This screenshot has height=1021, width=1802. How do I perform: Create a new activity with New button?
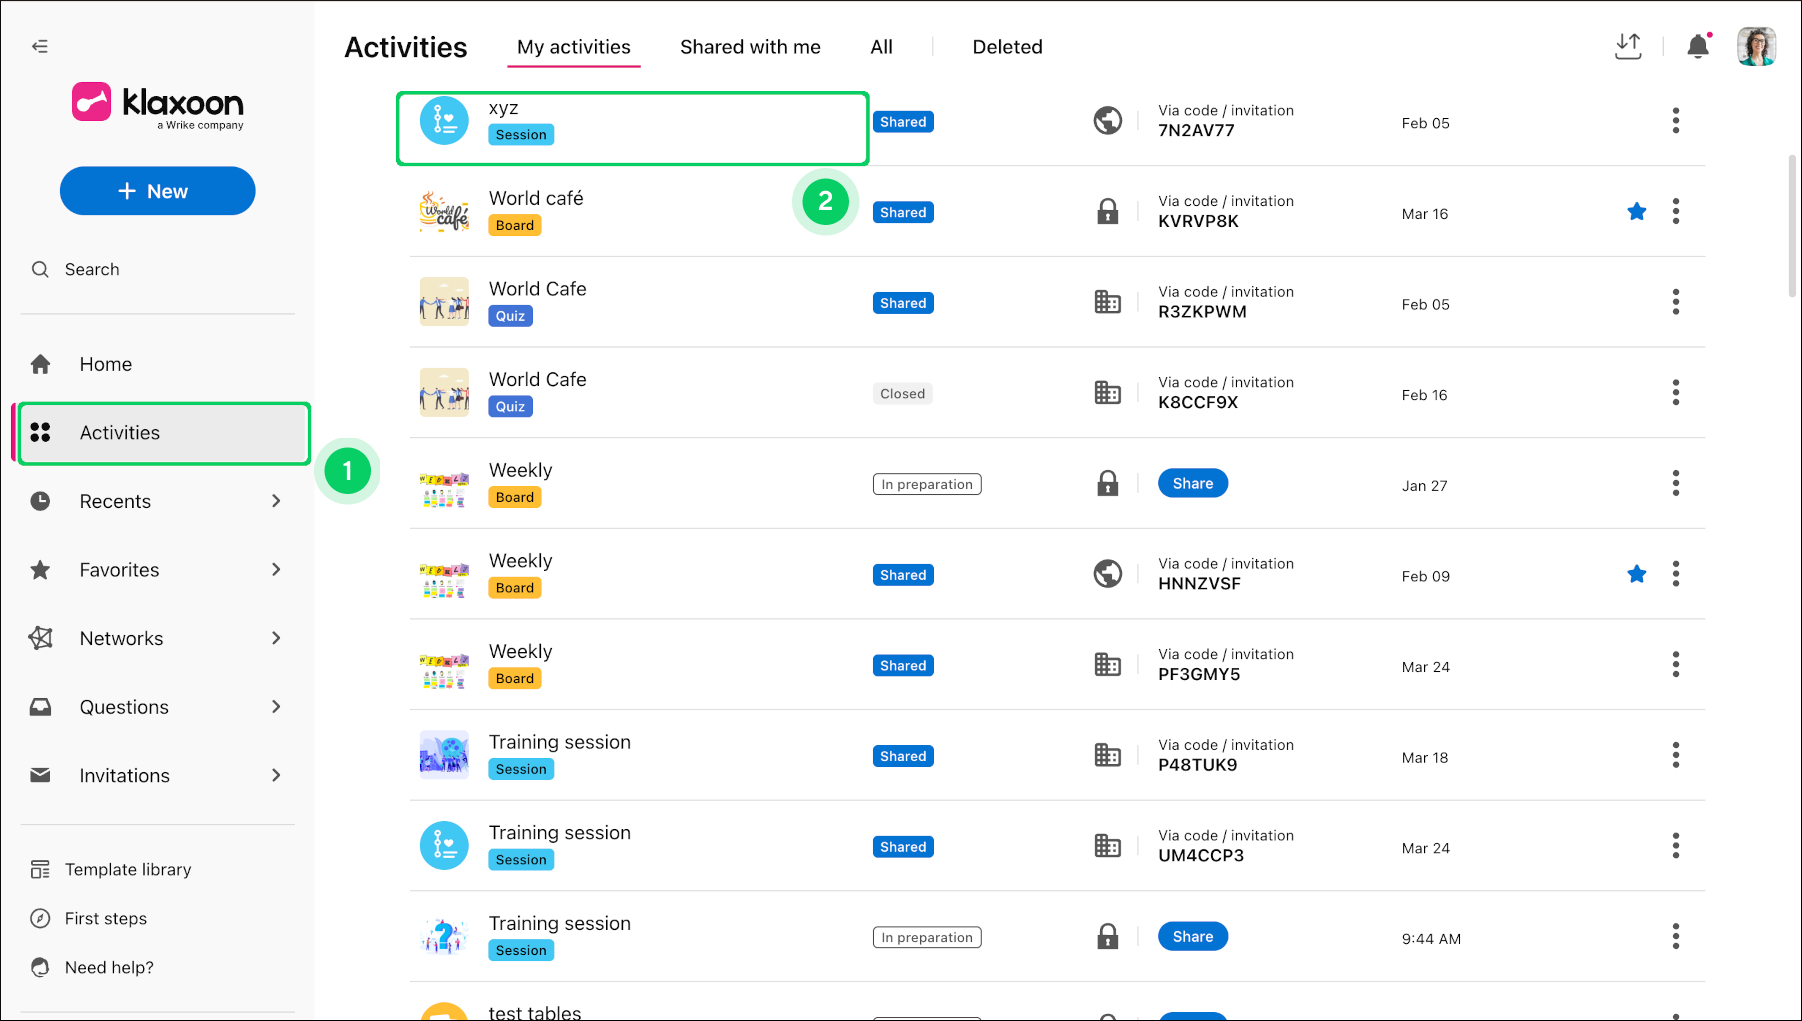[x=158, y=191]
